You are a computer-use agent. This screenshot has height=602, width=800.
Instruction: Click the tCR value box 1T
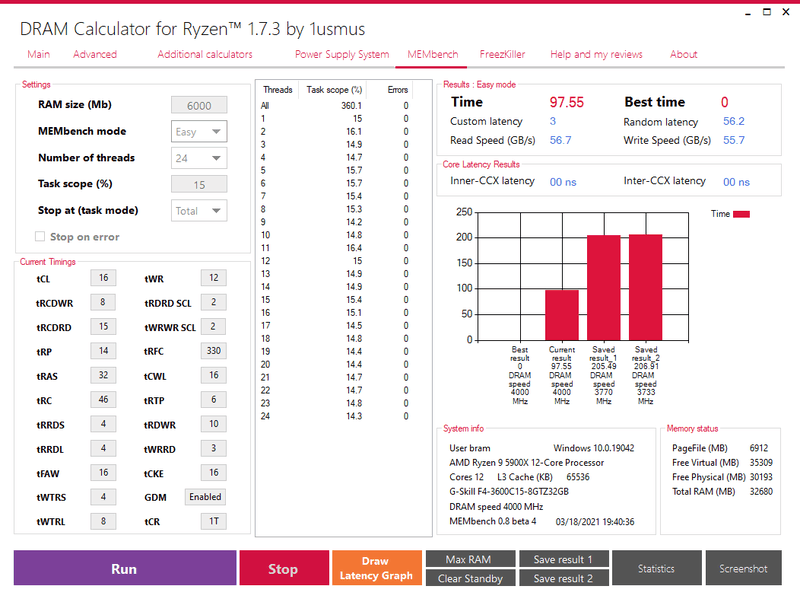213,521
